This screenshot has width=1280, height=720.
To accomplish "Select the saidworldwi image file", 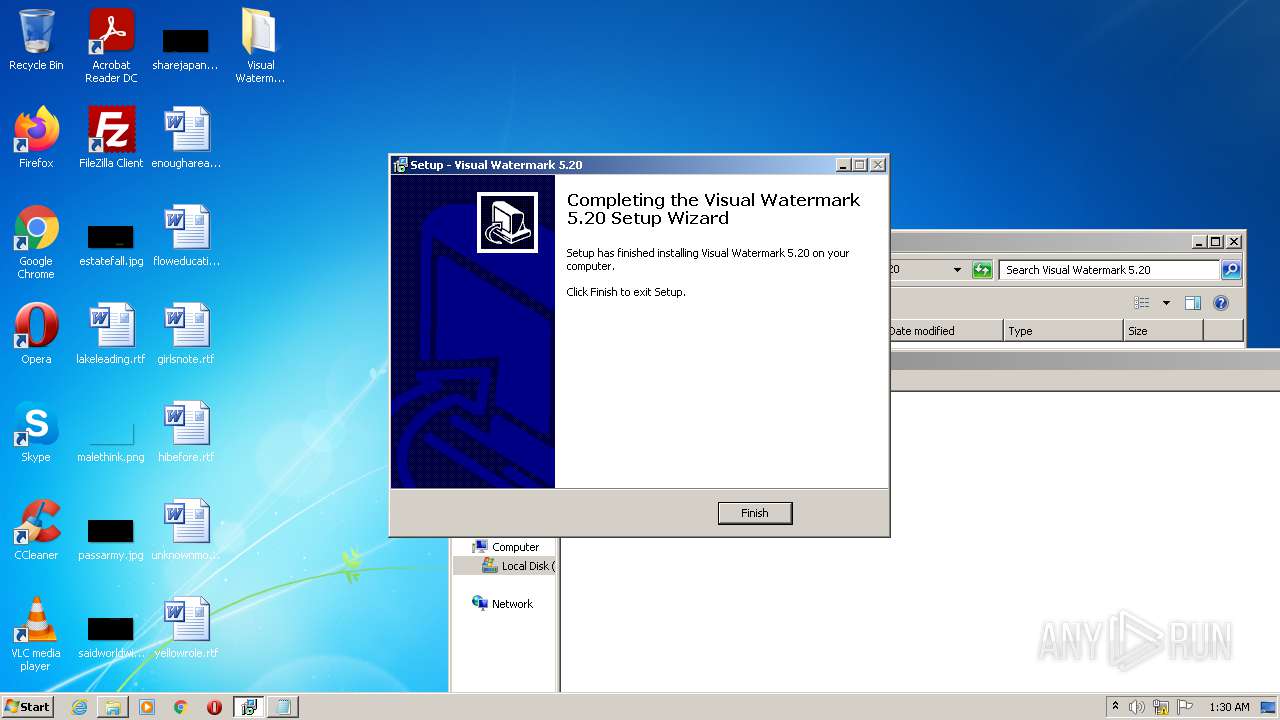I will pyautogui.click(x=111, y=637).
